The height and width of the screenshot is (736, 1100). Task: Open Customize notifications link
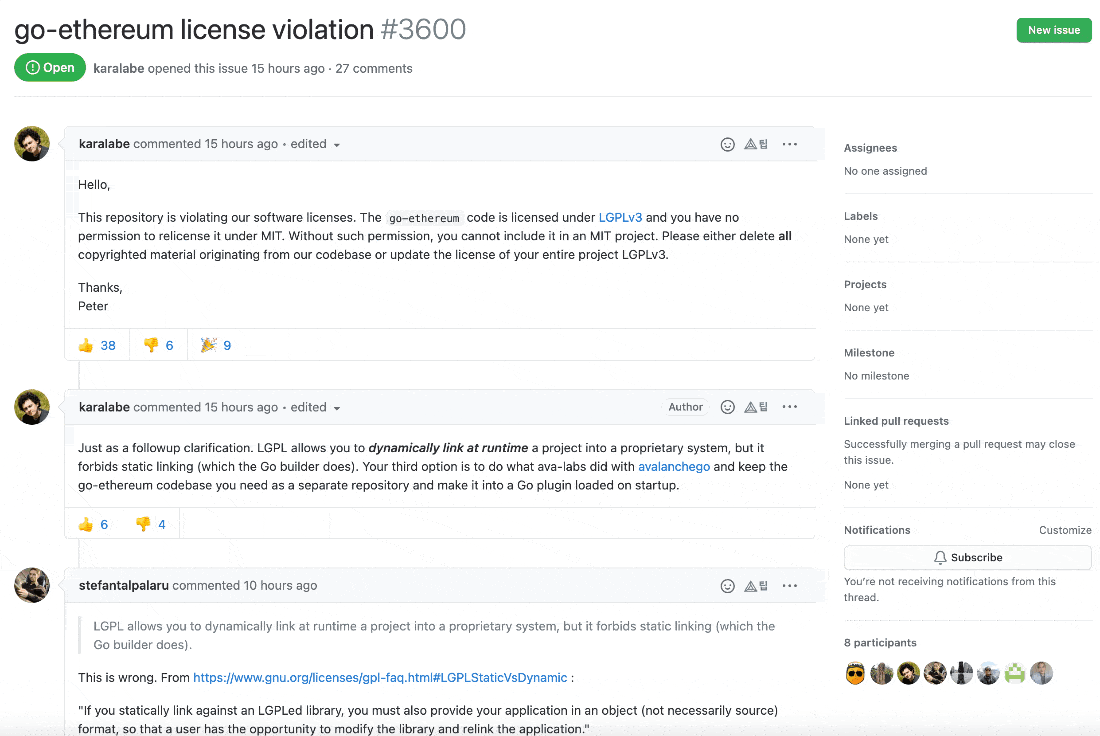[x=1065, y=530]
